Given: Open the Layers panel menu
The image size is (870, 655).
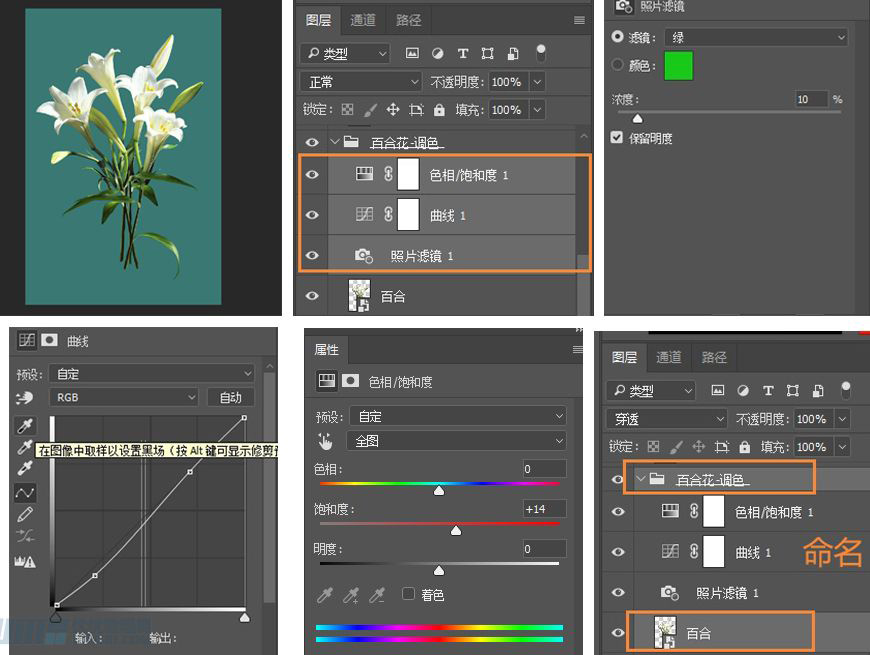Looking at the screenshot, I should pyautogui.click(x=578, y=19).
